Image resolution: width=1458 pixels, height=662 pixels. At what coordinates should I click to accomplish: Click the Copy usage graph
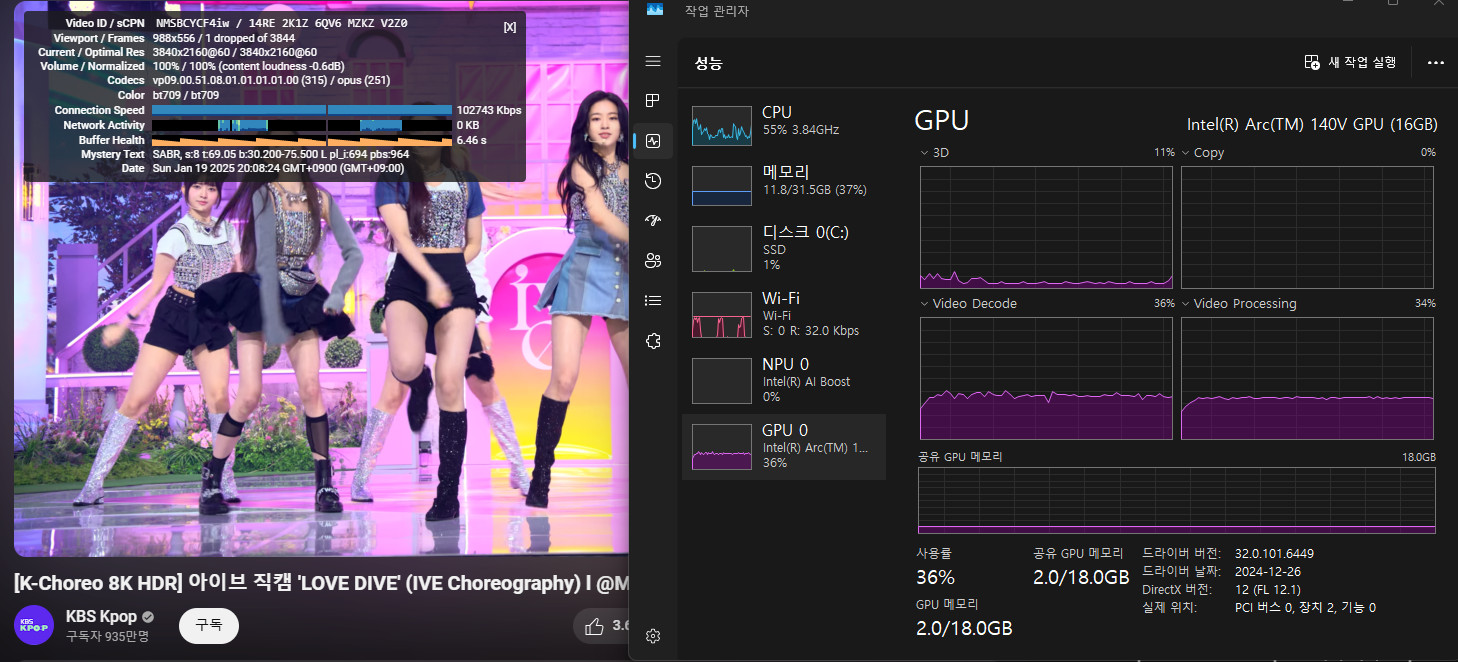click(1307, 227)
